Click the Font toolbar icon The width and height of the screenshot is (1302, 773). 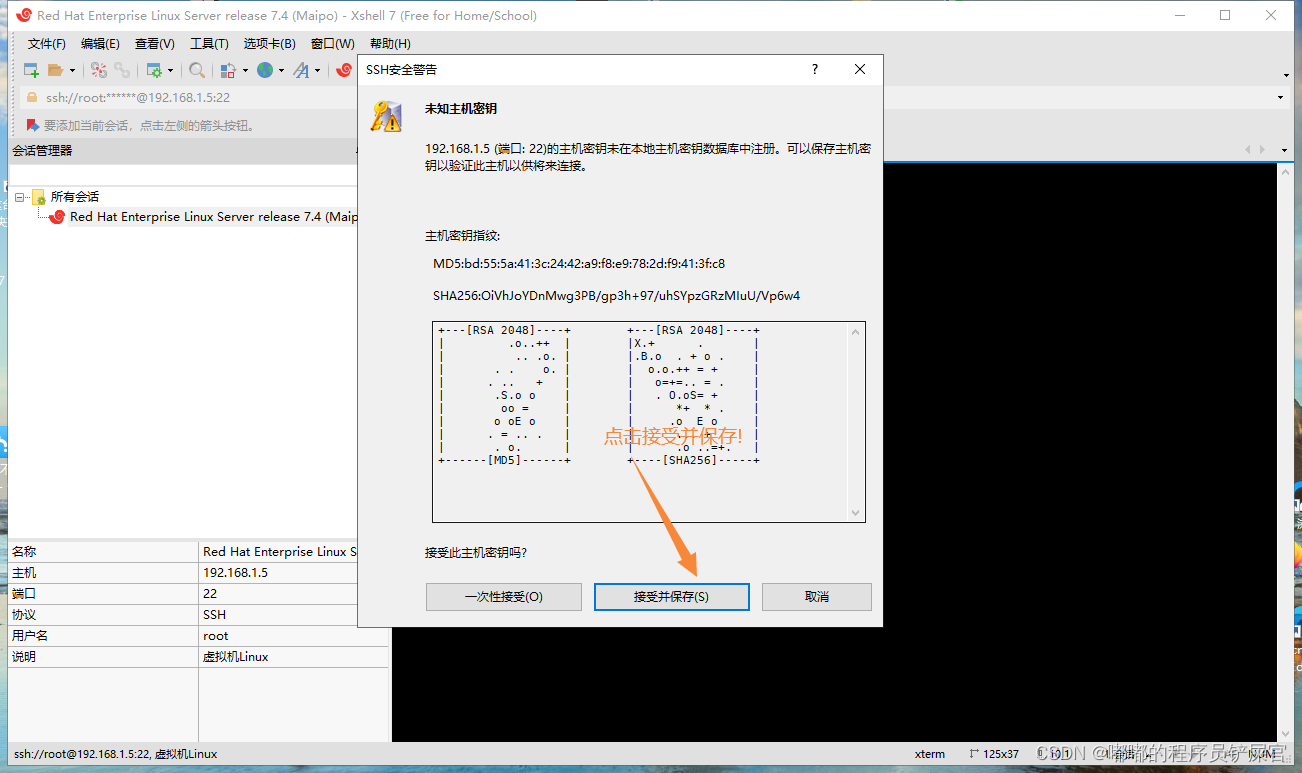tap(301, 70)
